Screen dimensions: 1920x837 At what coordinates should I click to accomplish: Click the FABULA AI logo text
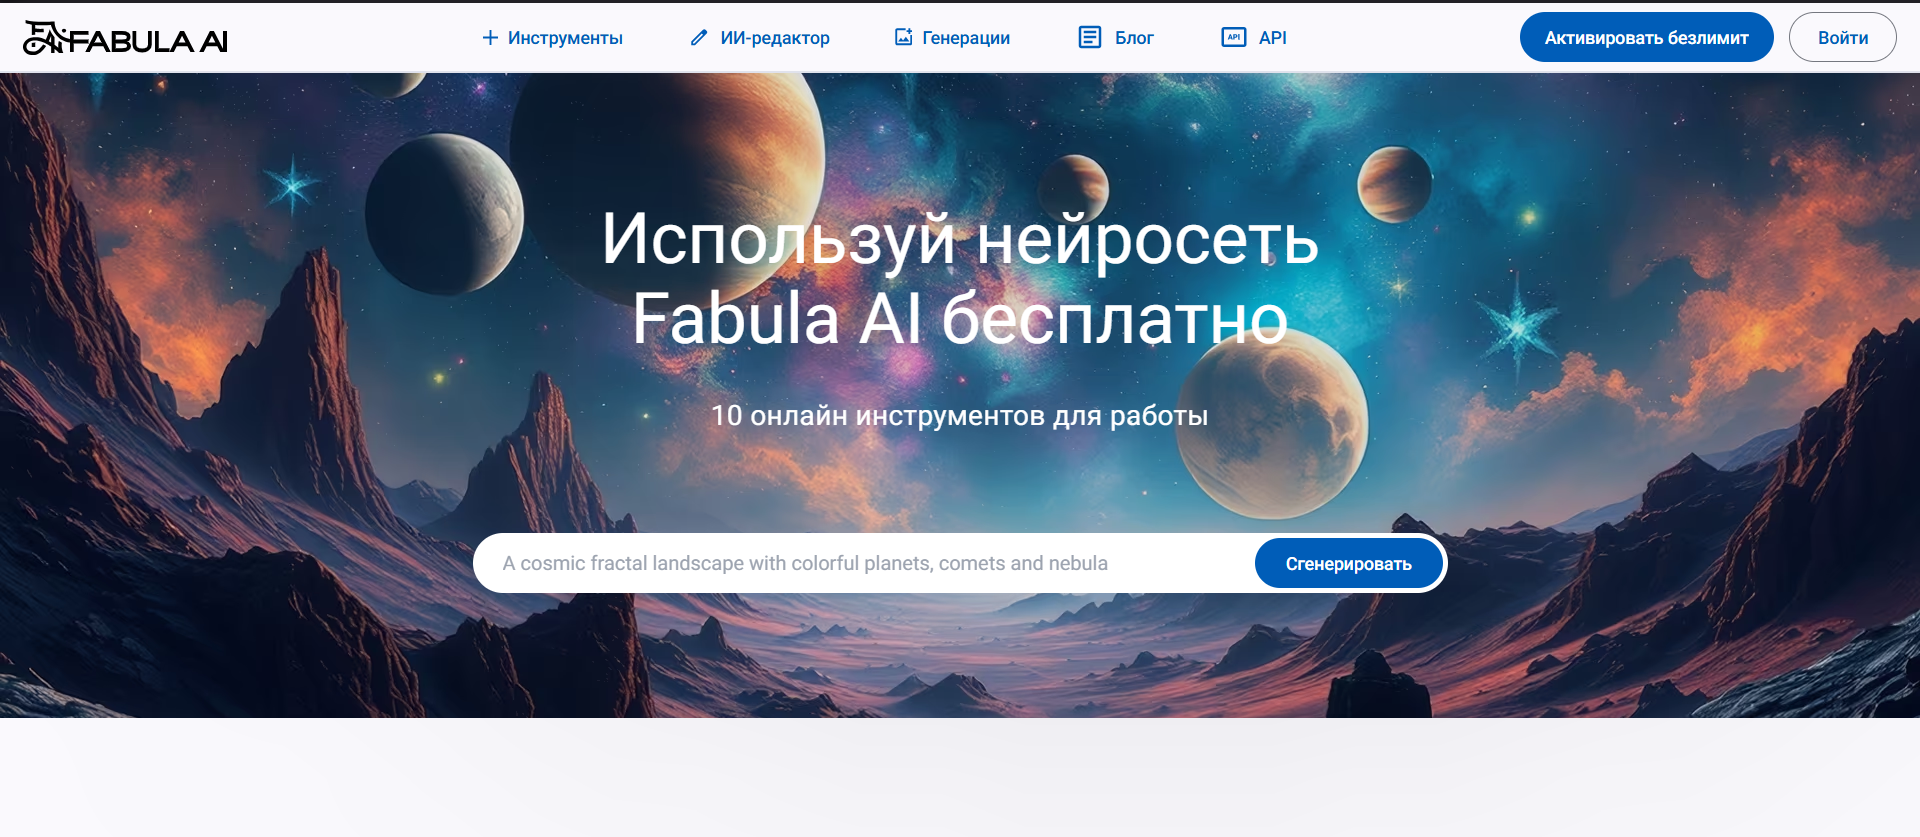148,41
